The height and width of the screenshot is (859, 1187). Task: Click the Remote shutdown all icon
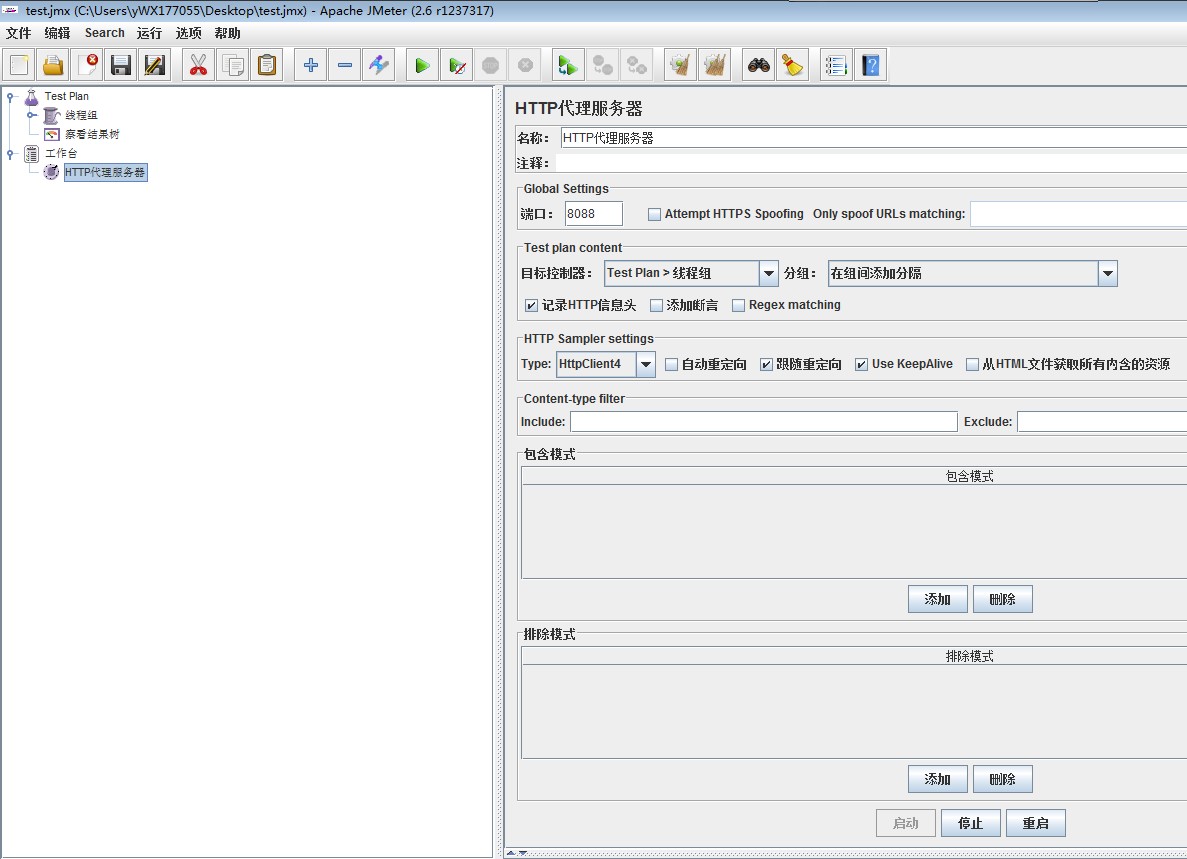click(637, 65)
